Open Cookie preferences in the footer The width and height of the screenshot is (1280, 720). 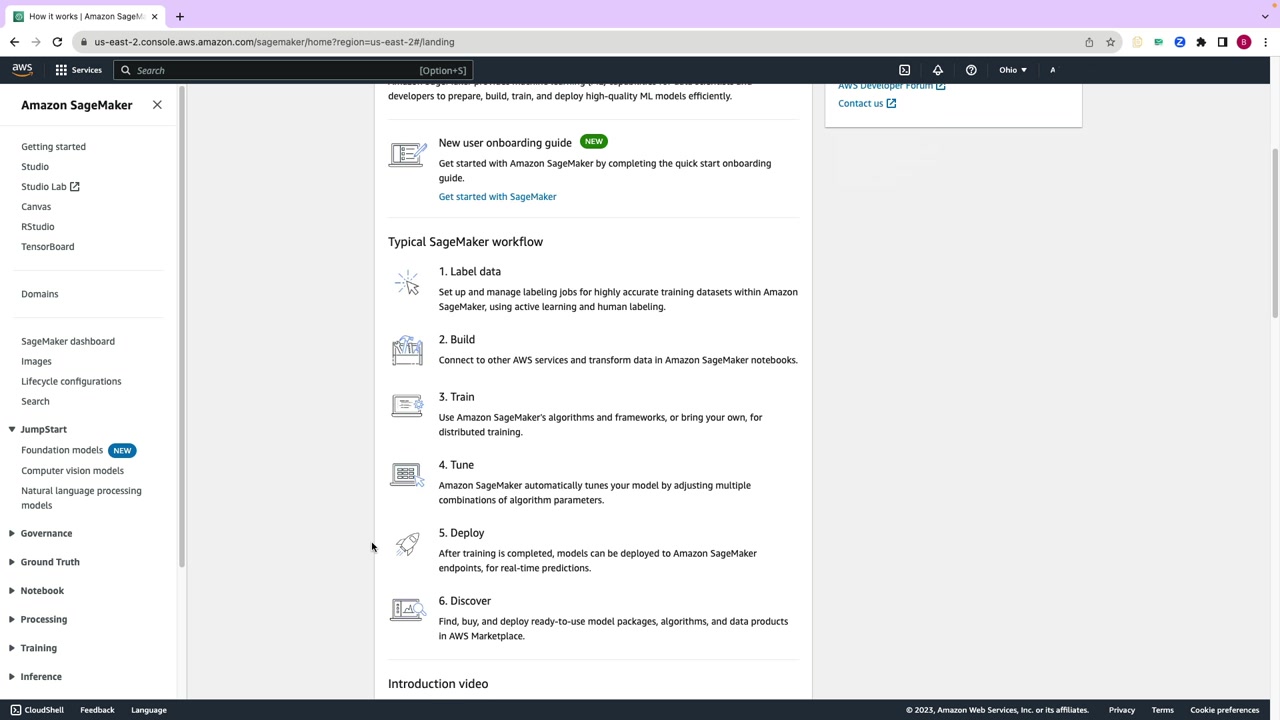1224,710
